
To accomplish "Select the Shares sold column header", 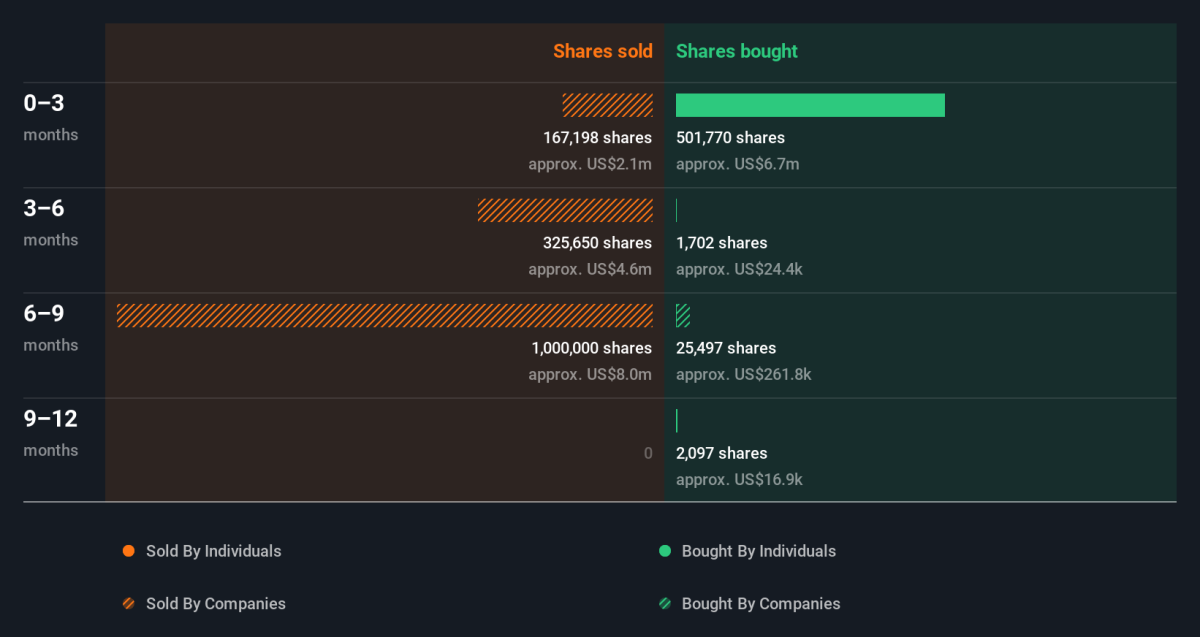I will point(602,51).
